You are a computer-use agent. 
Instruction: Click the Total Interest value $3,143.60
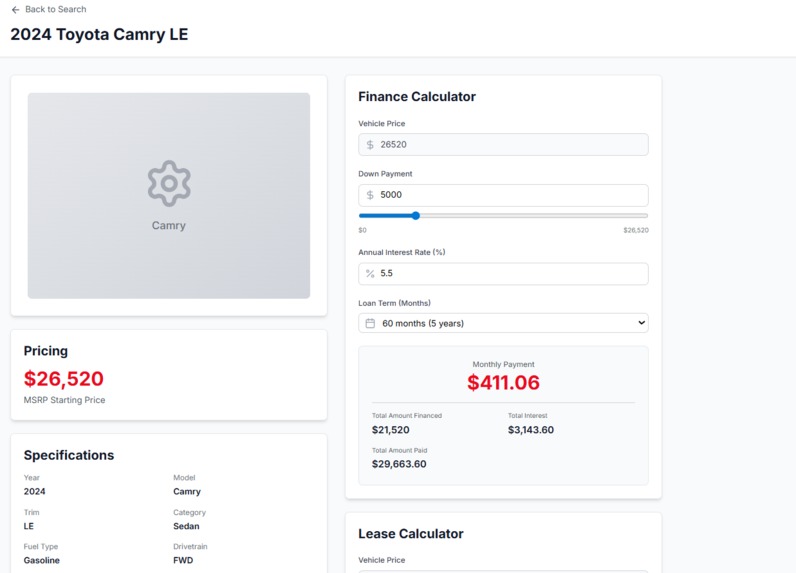point(530,430)
